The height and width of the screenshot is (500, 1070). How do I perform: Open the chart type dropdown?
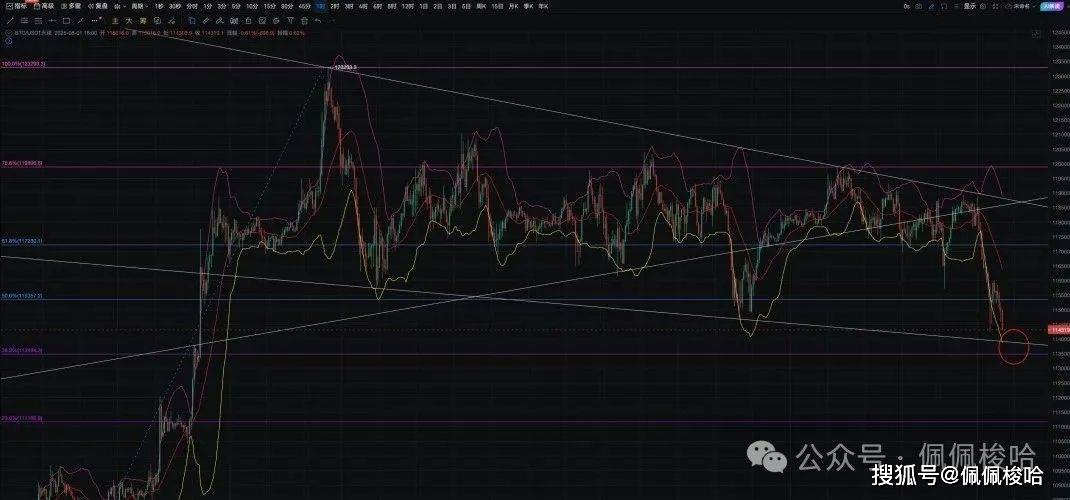point(119,6)
